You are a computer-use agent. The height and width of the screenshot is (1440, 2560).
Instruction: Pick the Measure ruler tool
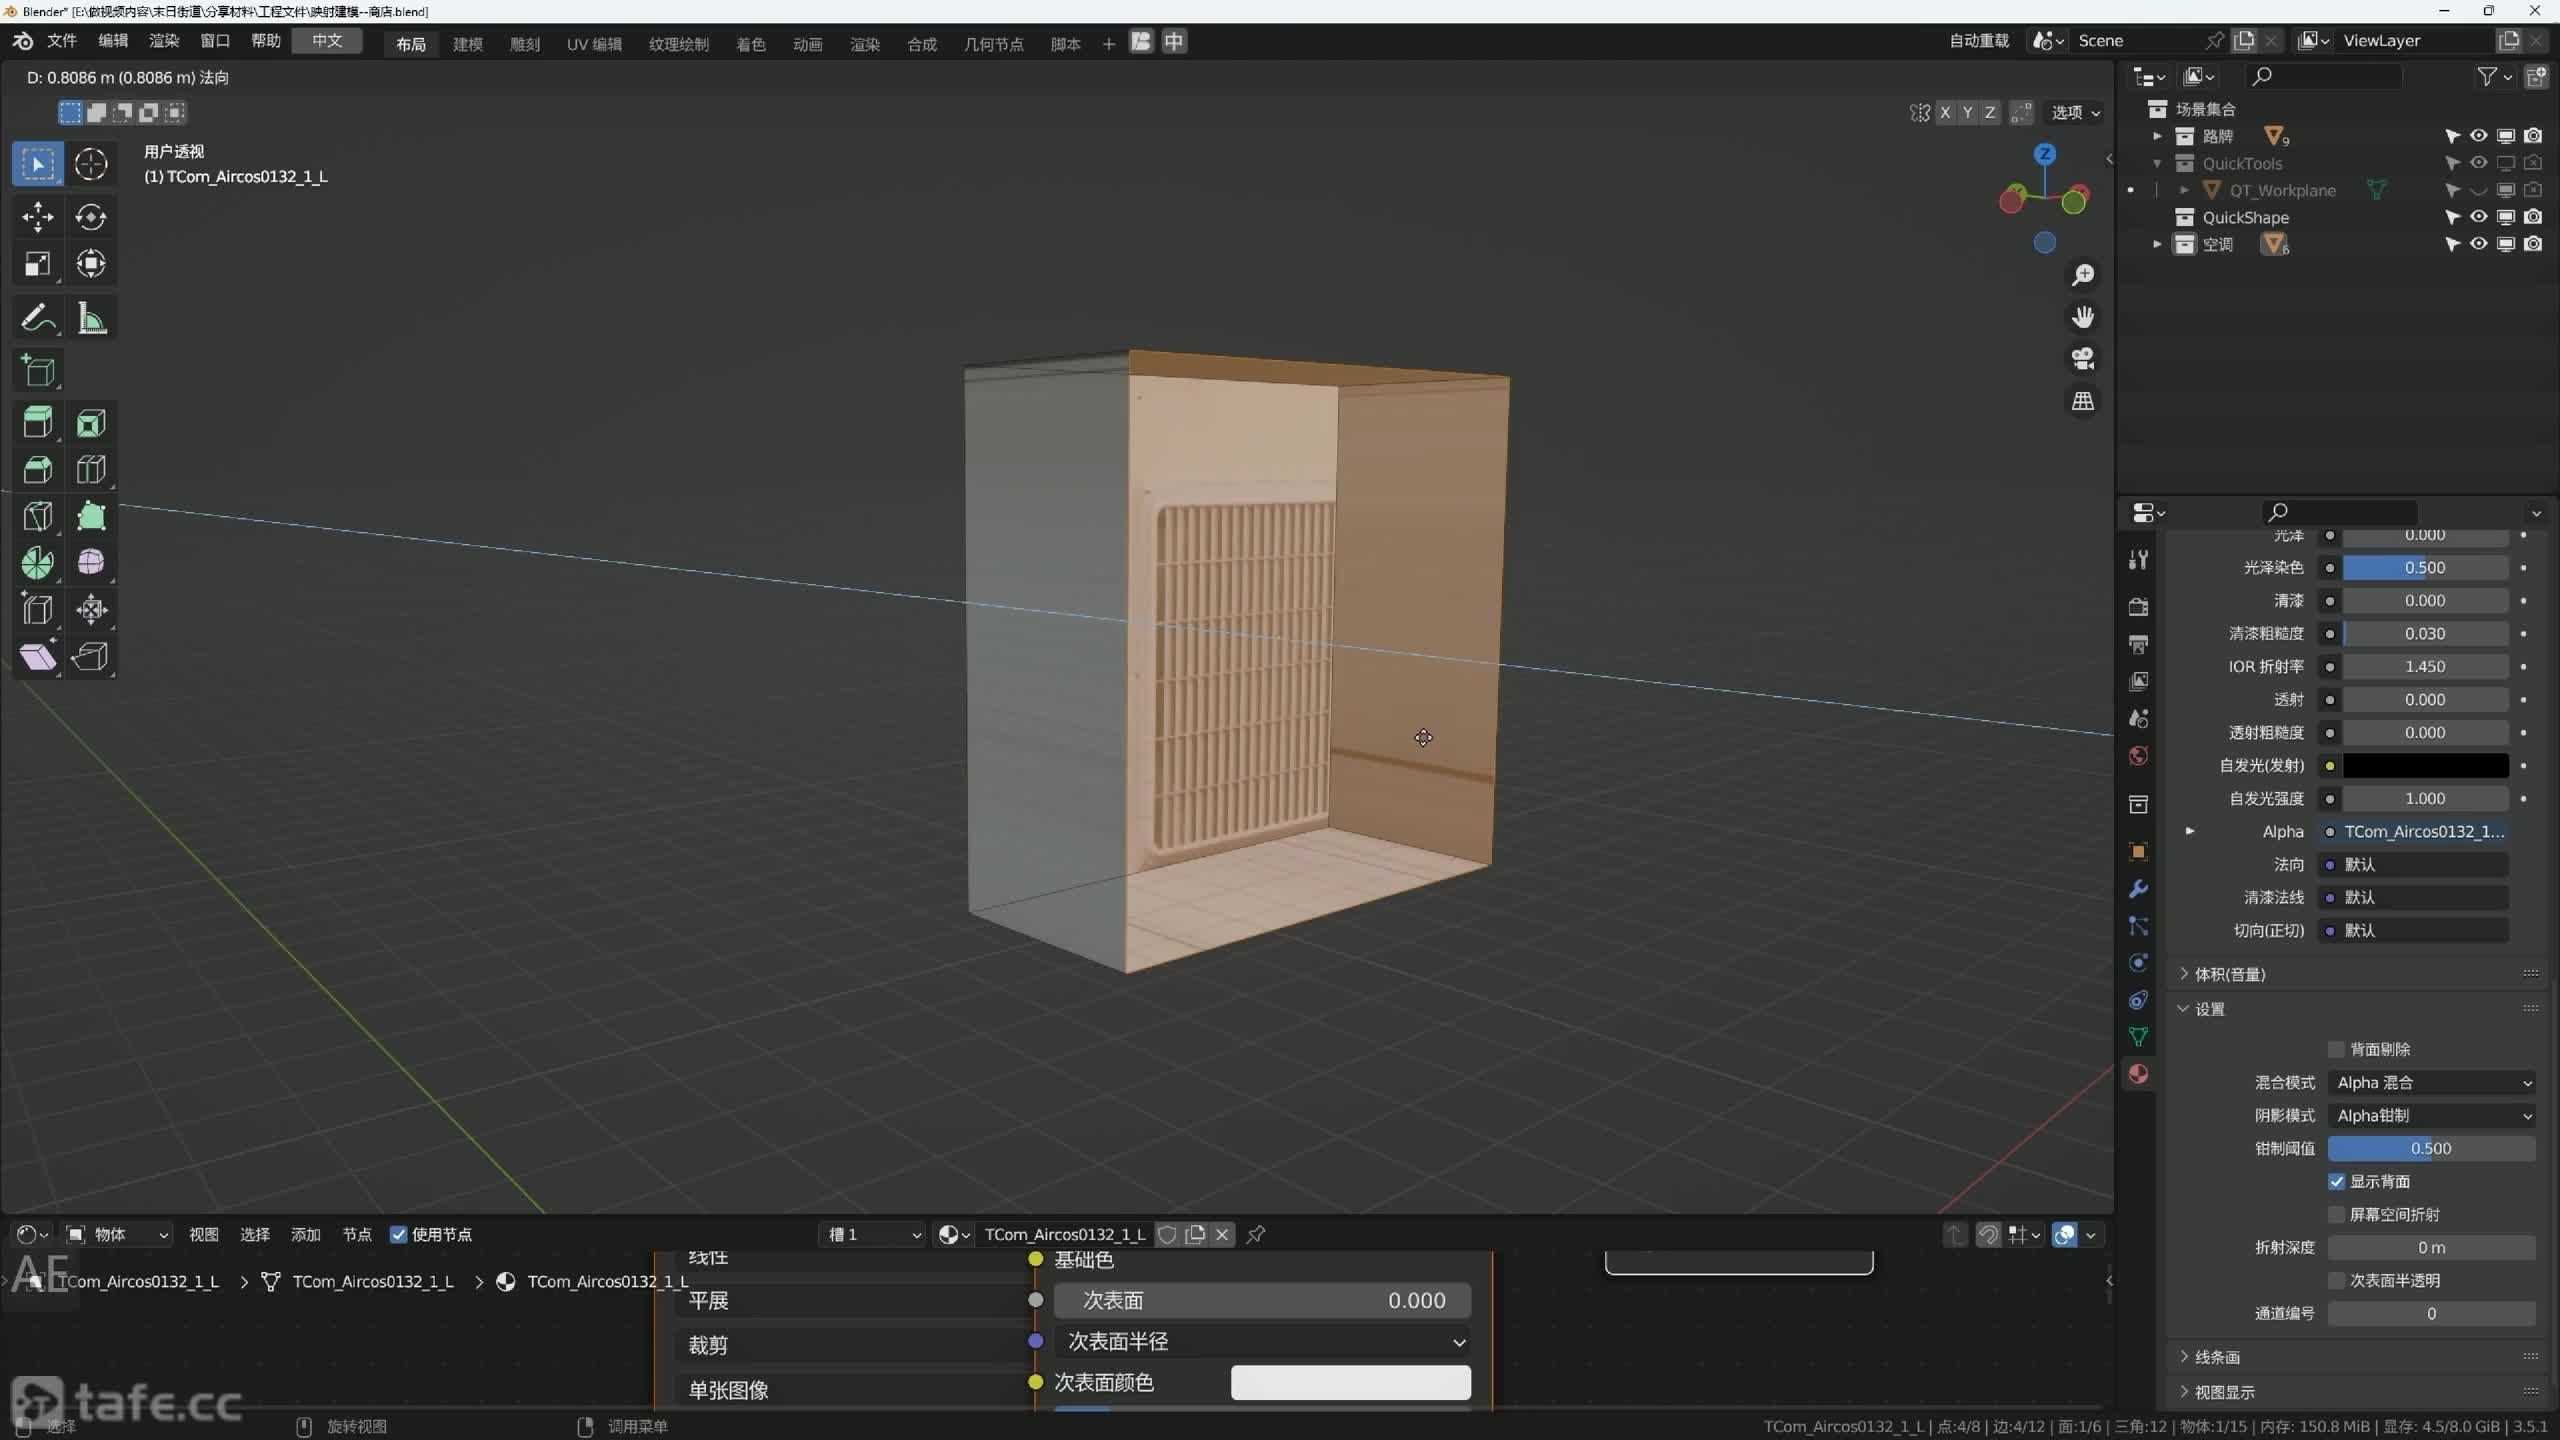(x=91, y=319)
